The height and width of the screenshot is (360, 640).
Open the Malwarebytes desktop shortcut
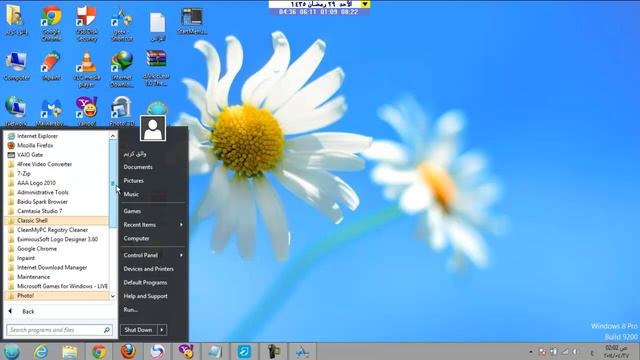[51, 111]
